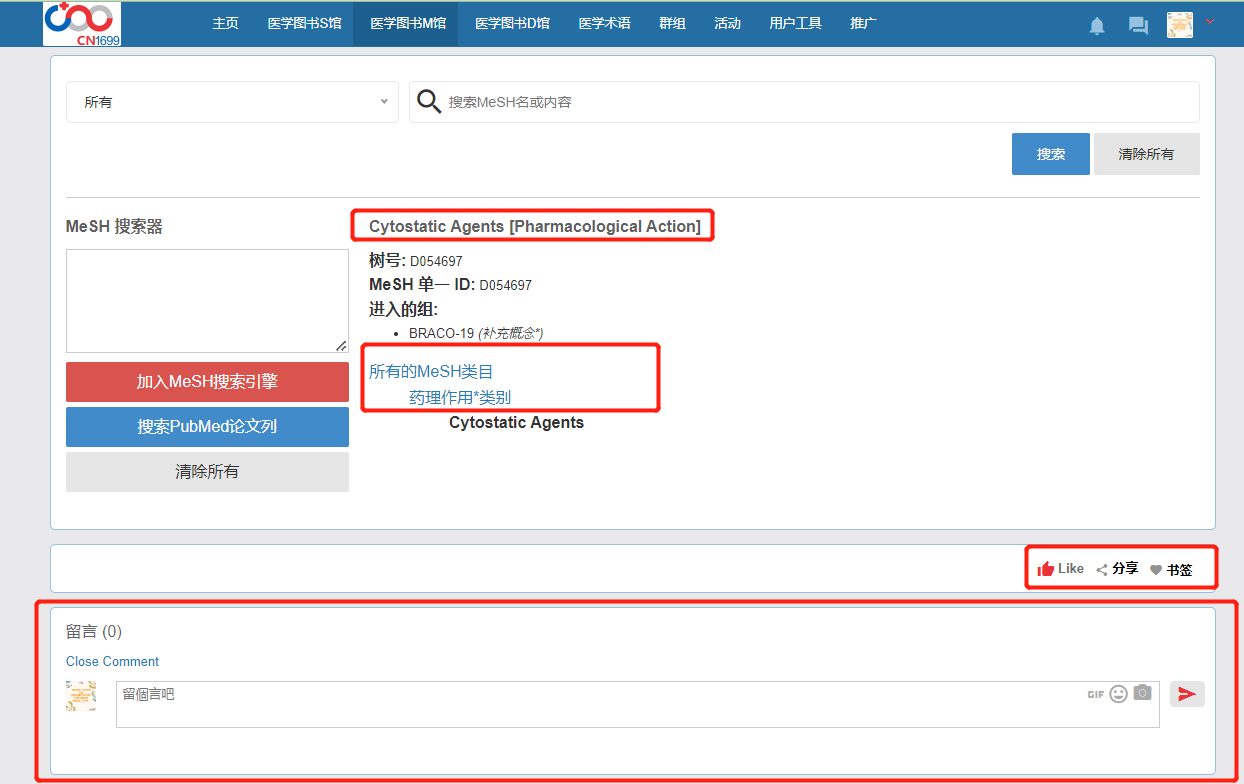Open the notifications bell icon
This screenshot has height=784, width=1244.
point(1097,26)
